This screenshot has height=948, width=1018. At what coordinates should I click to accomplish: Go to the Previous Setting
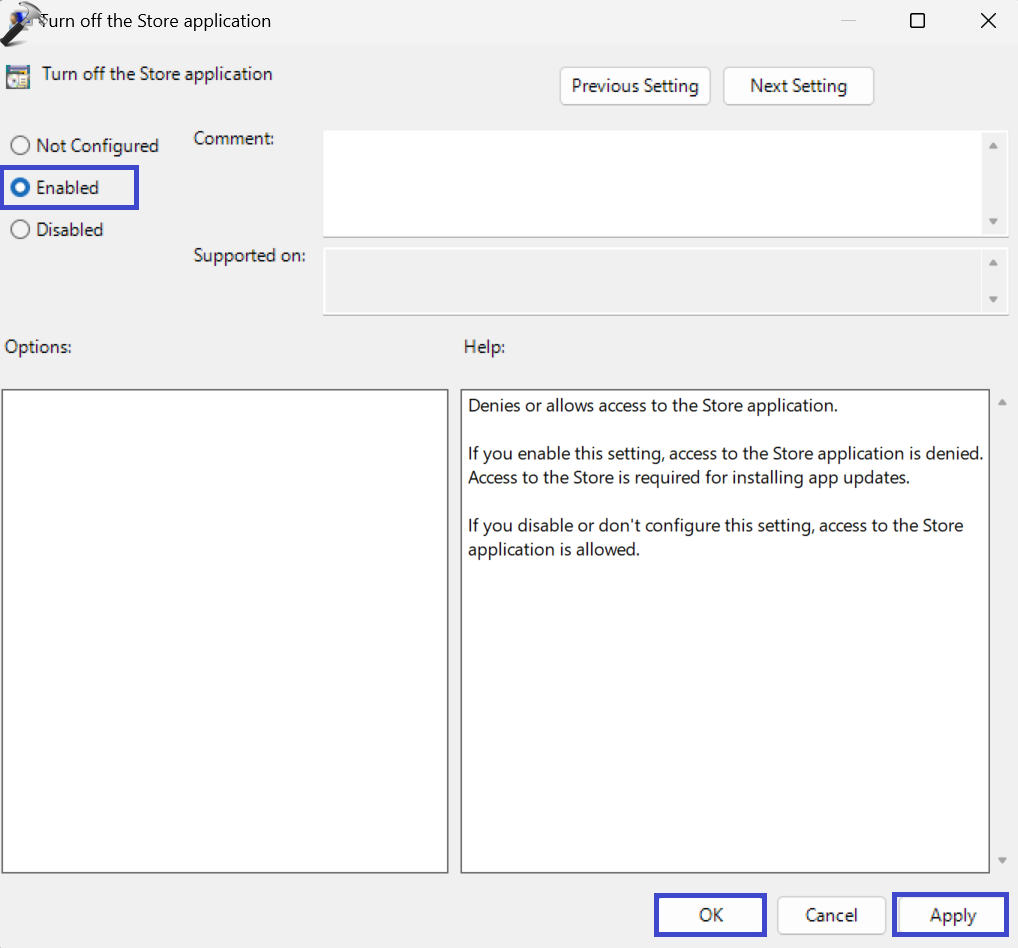635,86
